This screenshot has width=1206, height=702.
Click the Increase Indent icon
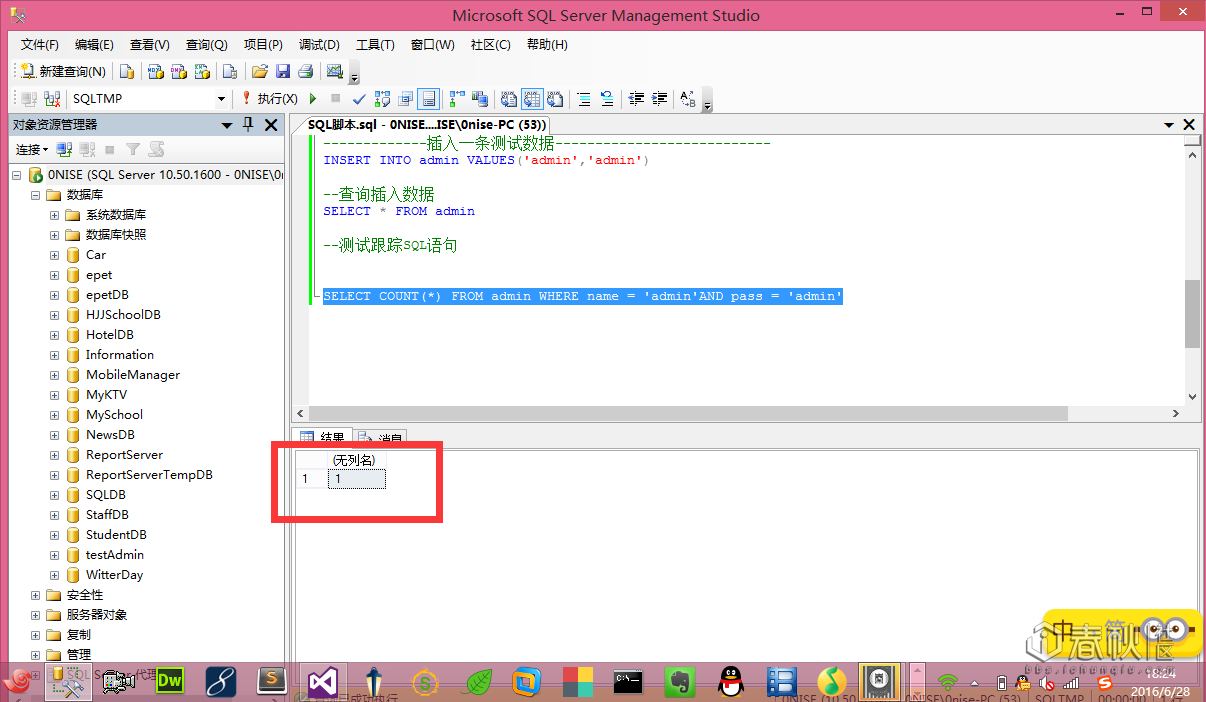[659, 99]
